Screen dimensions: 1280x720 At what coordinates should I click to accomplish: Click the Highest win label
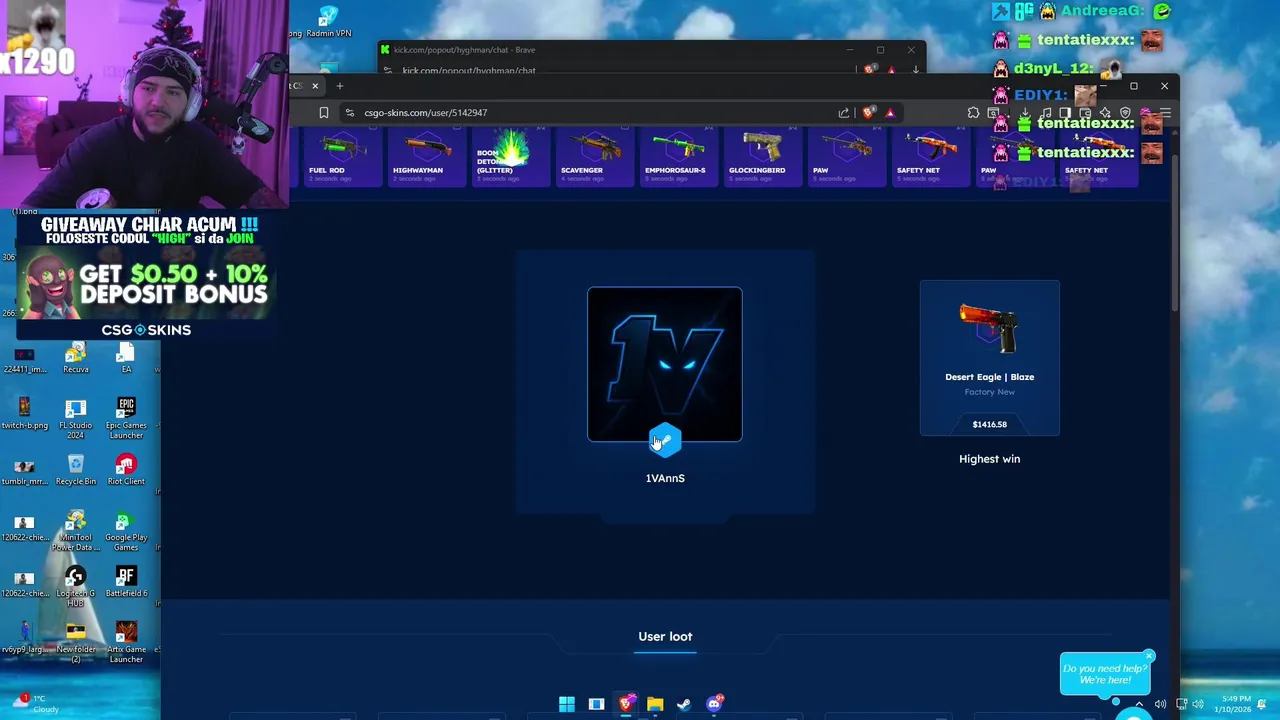point(989,459)
